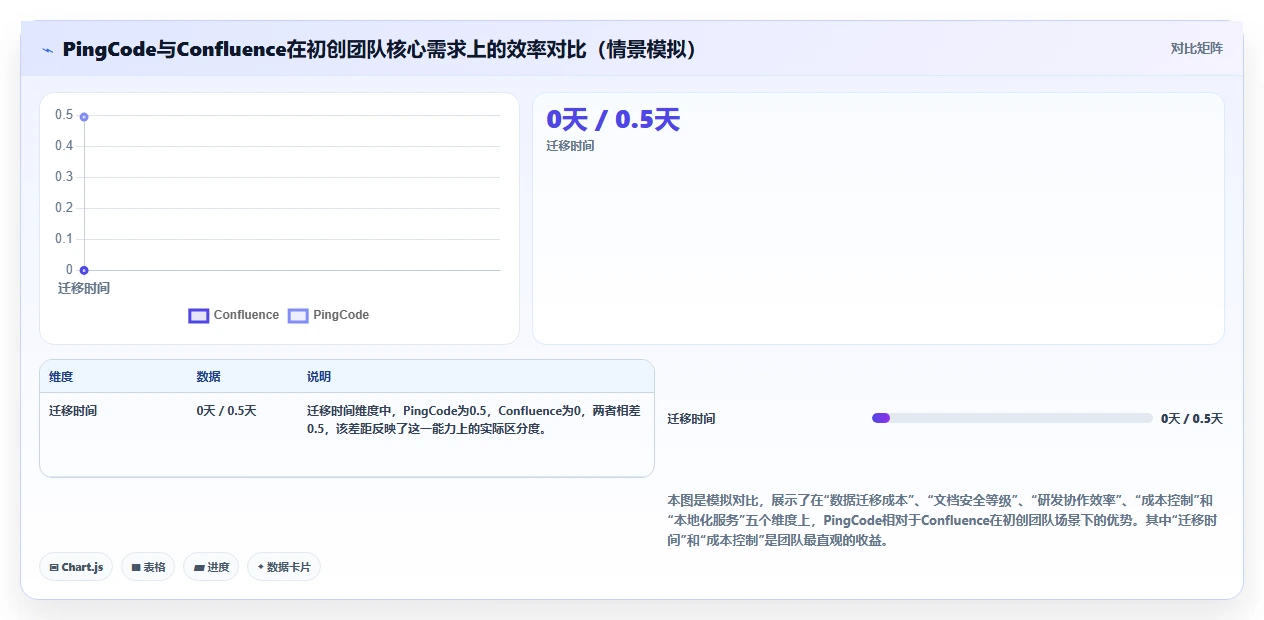Viewport: 1264px width, 620px height.
Task: Click the 数据 column header
Action: 208,377
